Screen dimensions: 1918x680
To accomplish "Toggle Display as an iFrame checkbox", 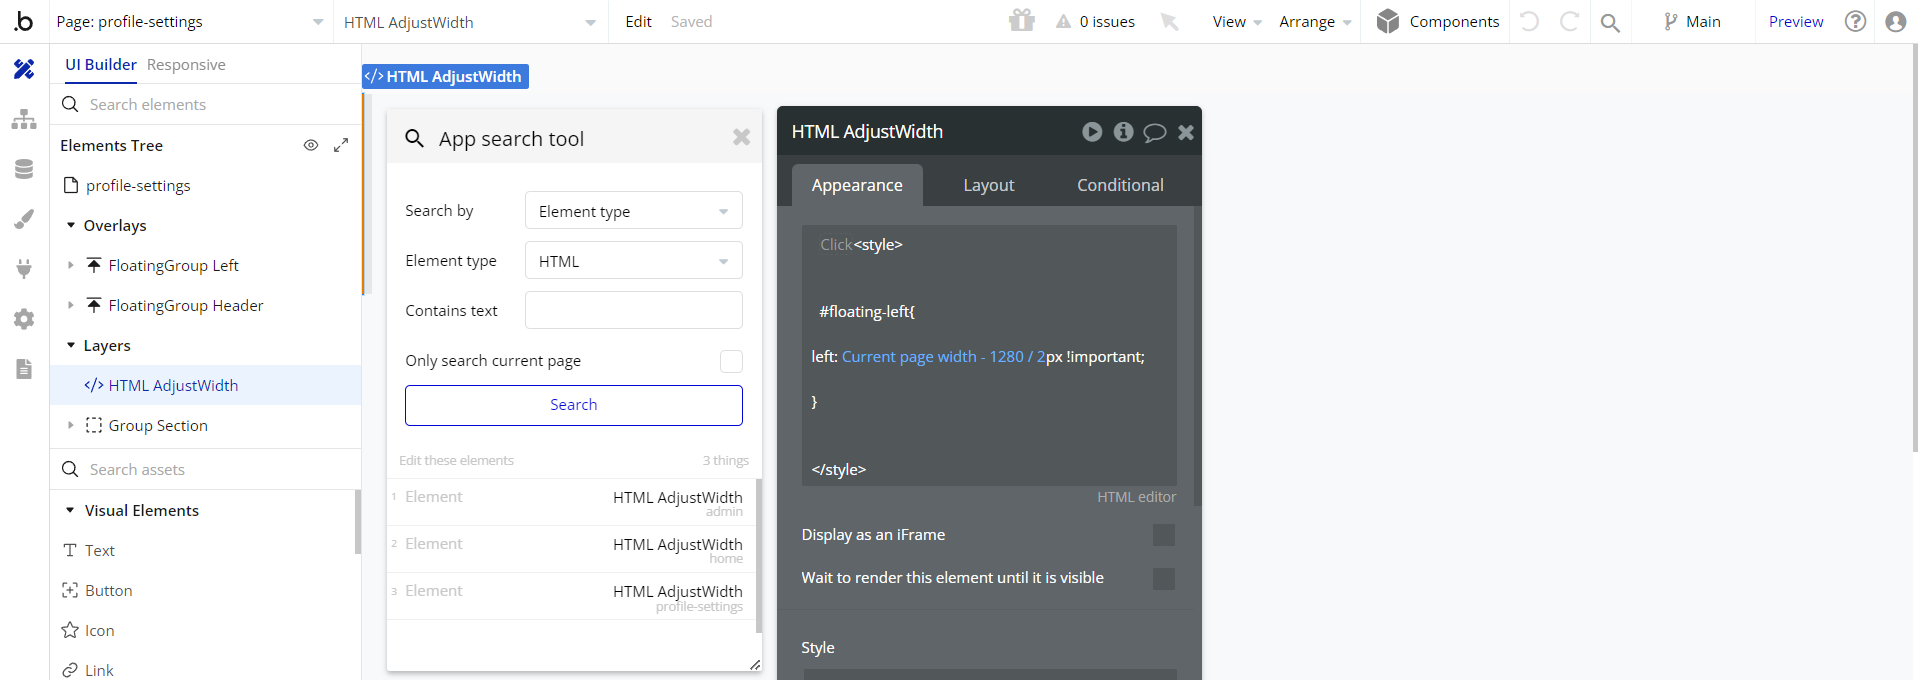I will (1164, 535).
